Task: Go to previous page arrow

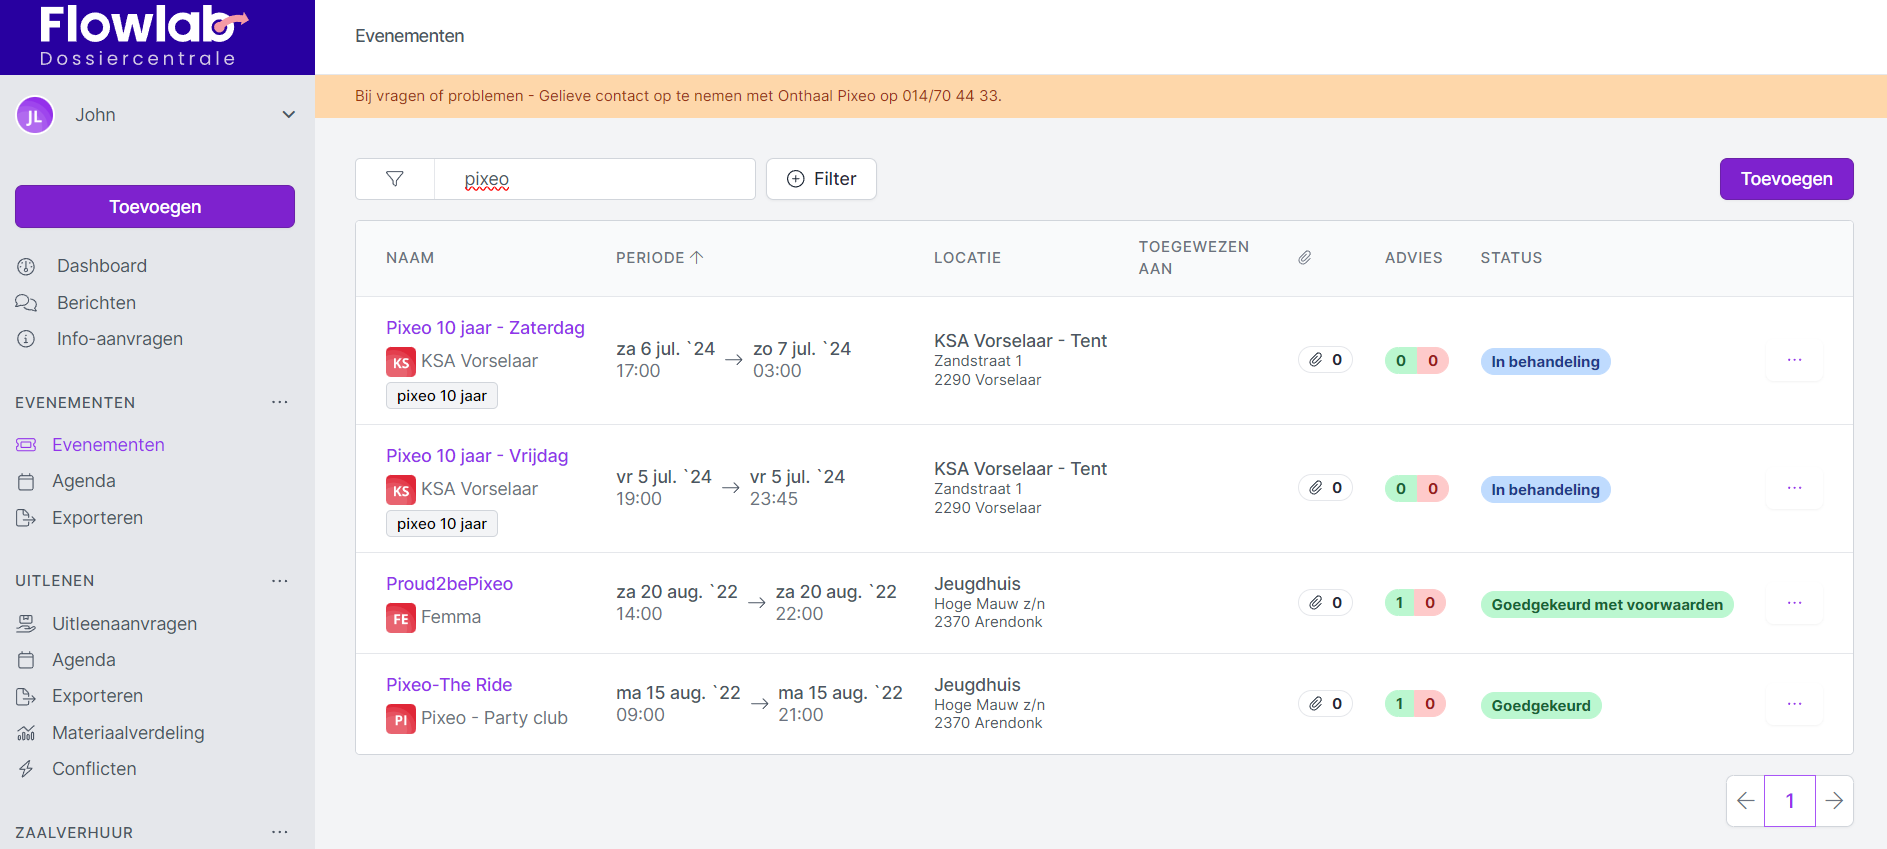Action: pos(1746,801)
